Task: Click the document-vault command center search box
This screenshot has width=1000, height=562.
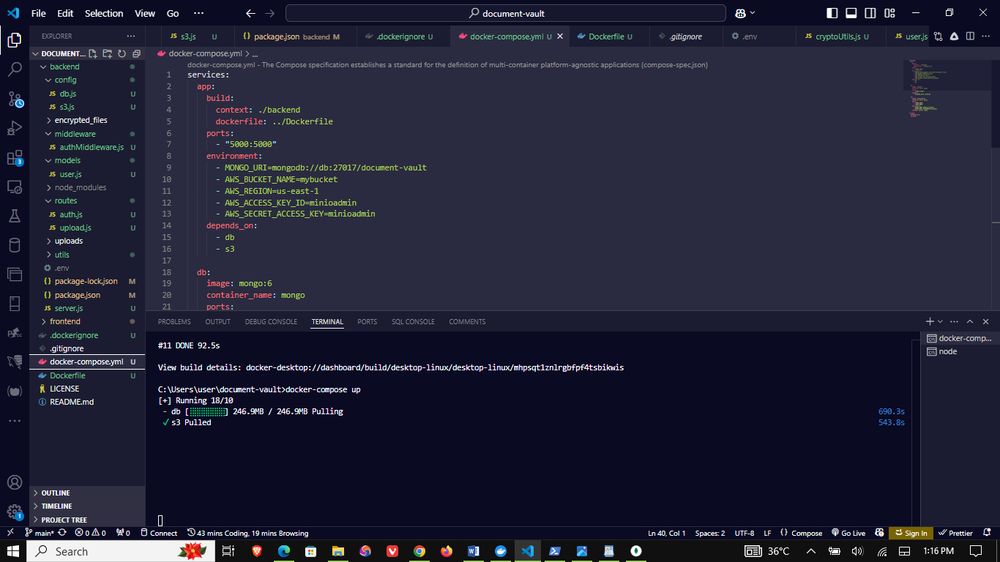Action: click(x=506, y=13)
